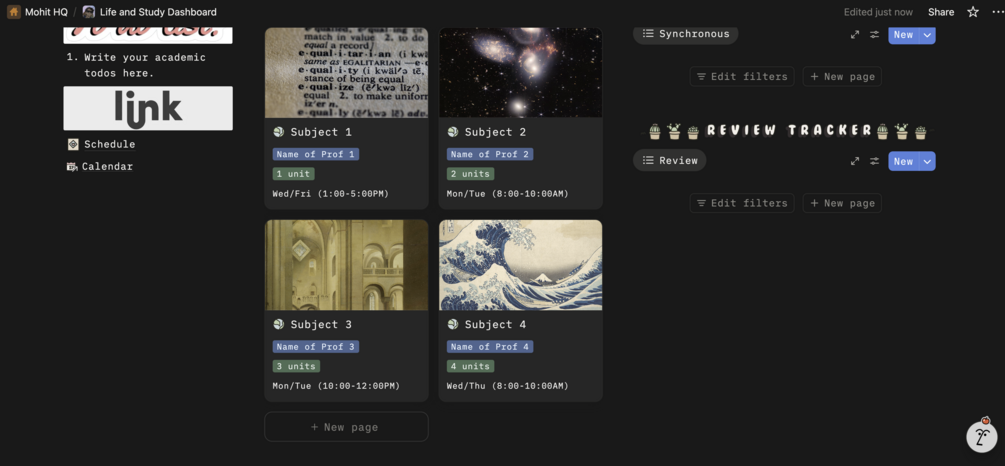
Task: Add New page below subject gallery
Action: click(x=346, y=427)
